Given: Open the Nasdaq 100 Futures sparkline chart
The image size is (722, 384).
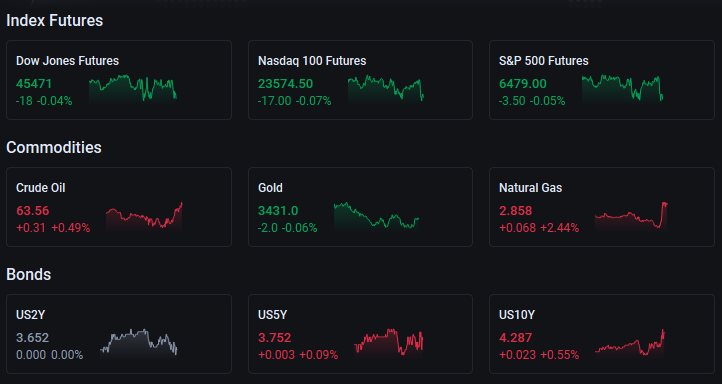Looking at the screenshot, I should (x=385, y=88).
